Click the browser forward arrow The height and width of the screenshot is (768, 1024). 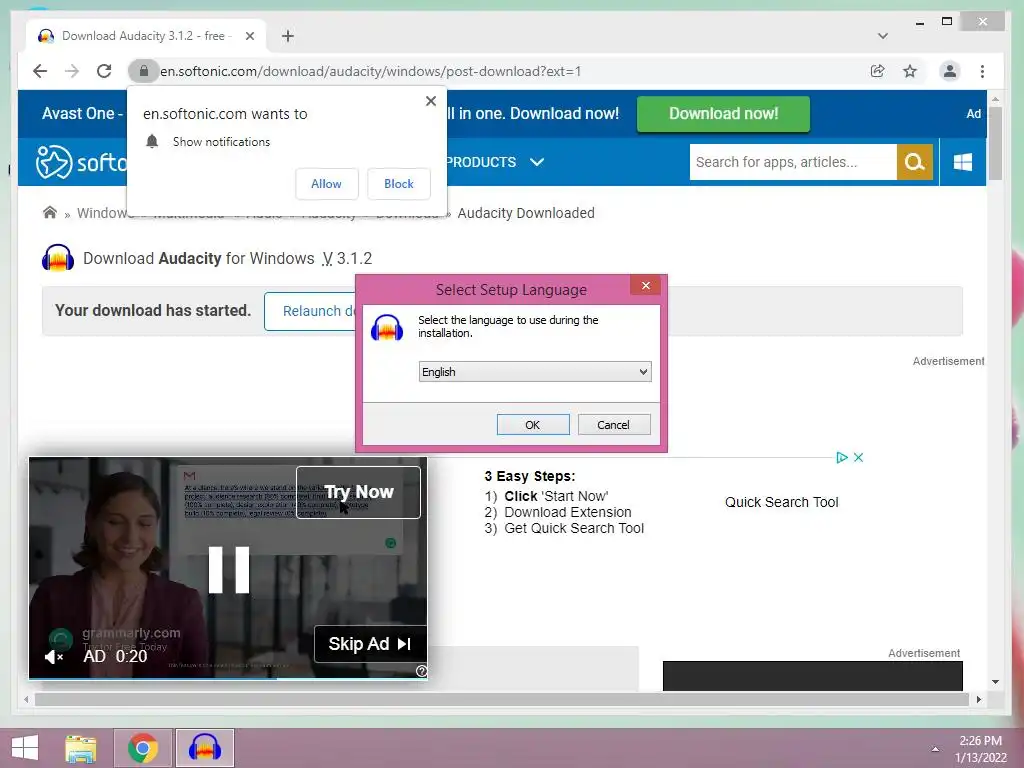[72, 71]
